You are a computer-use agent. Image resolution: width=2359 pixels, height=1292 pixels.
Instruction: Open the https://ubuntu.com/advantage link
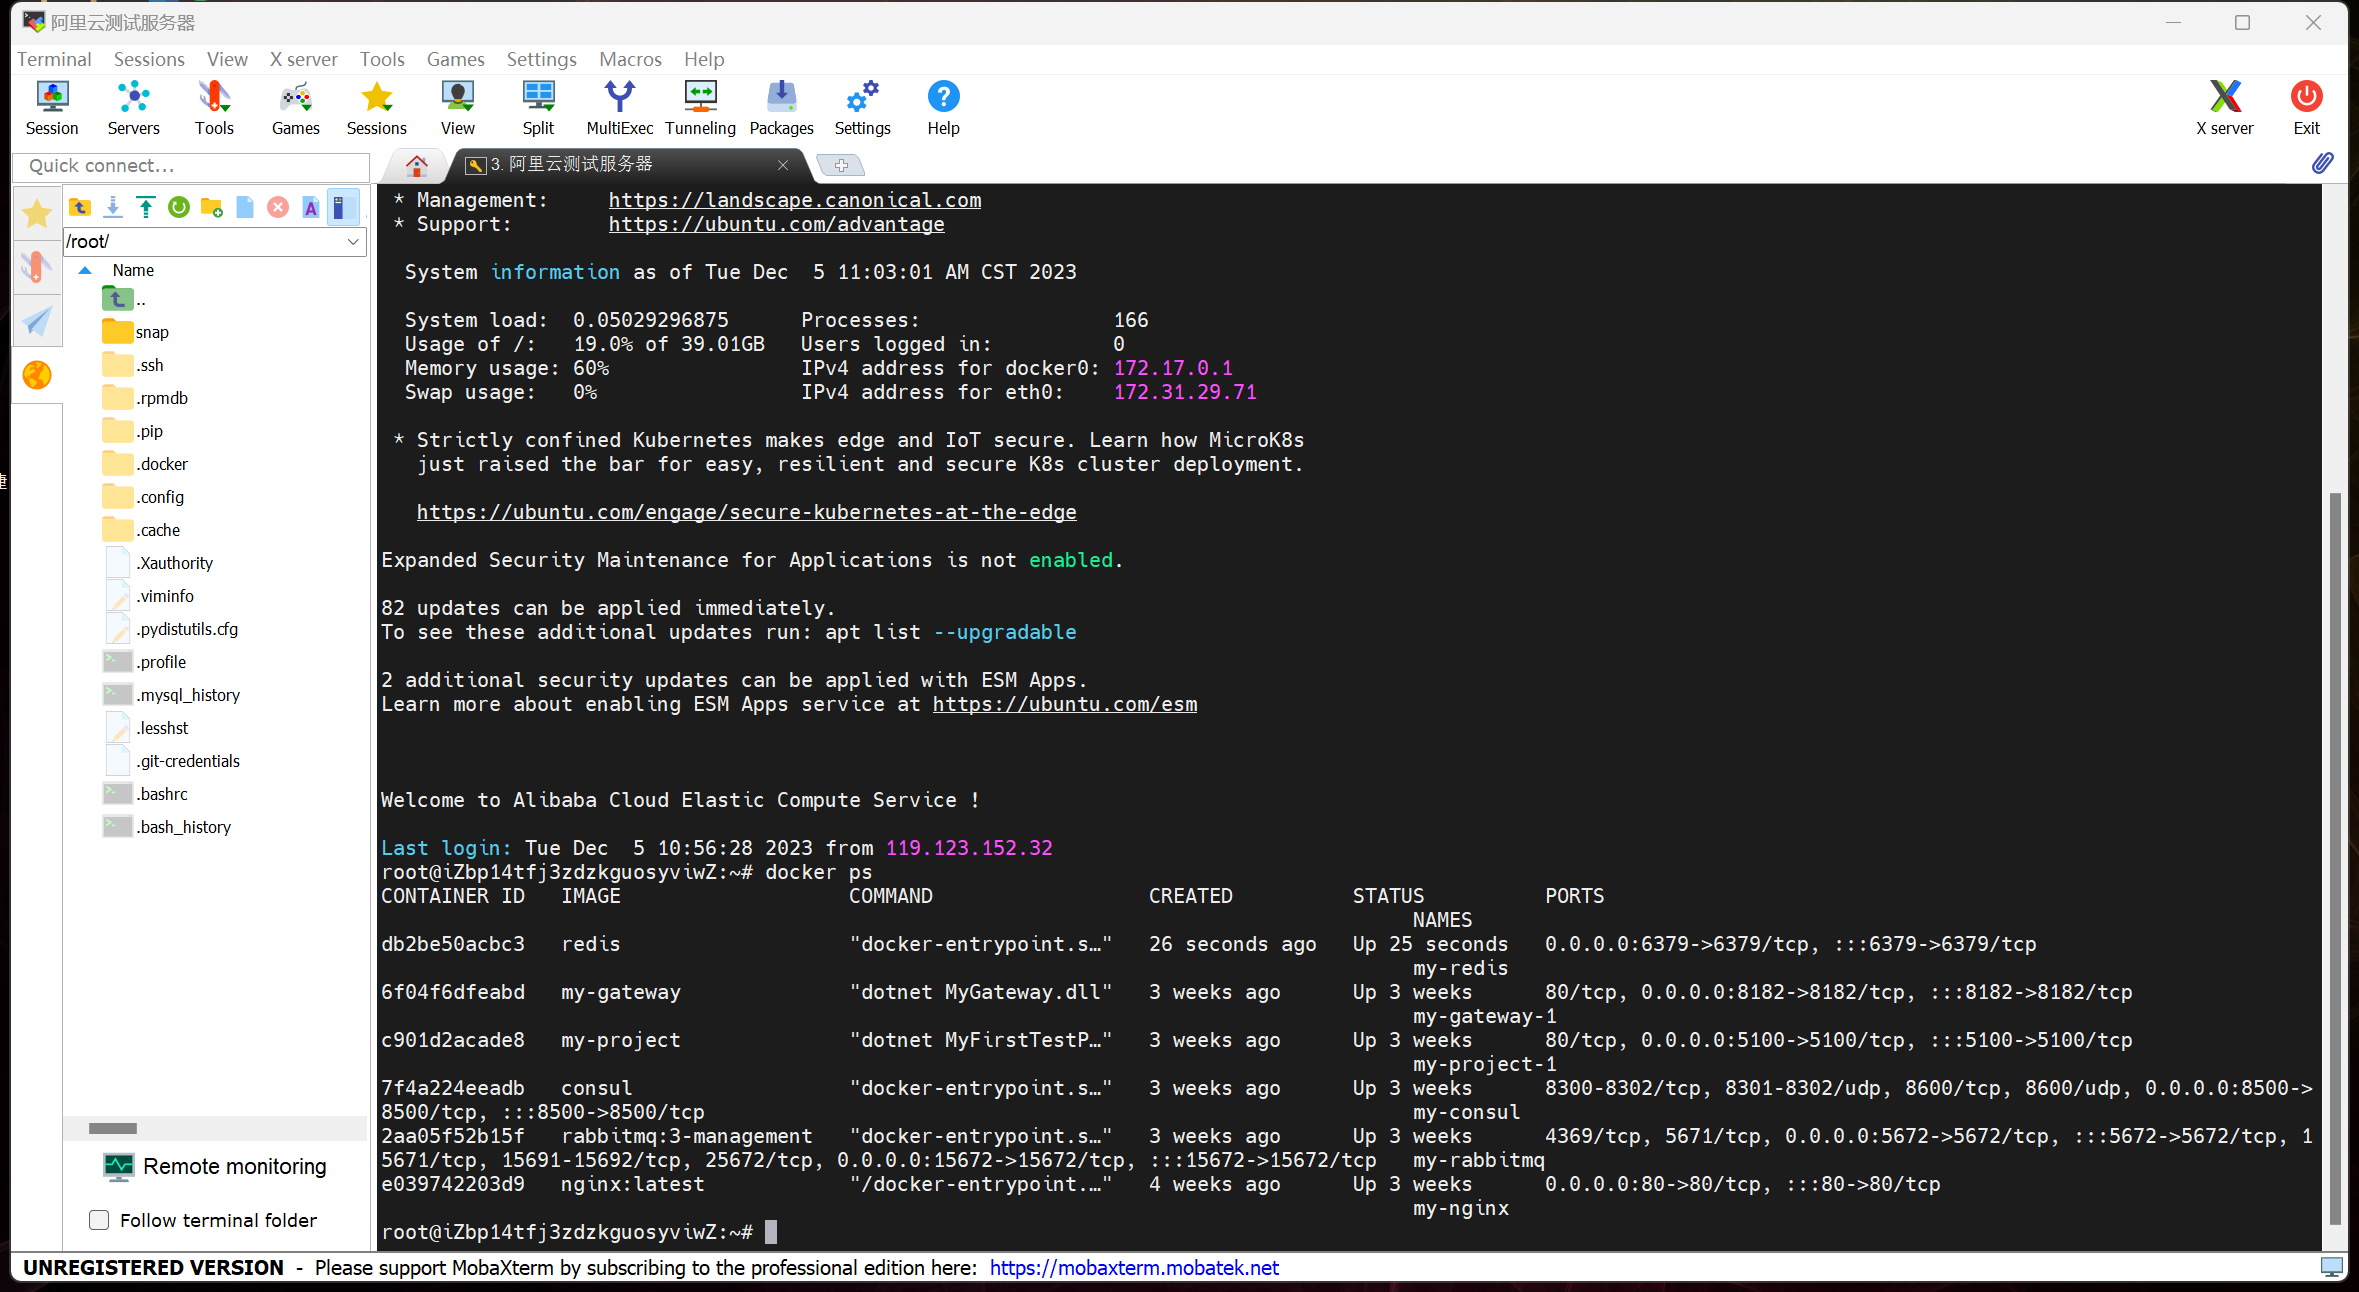775,224
